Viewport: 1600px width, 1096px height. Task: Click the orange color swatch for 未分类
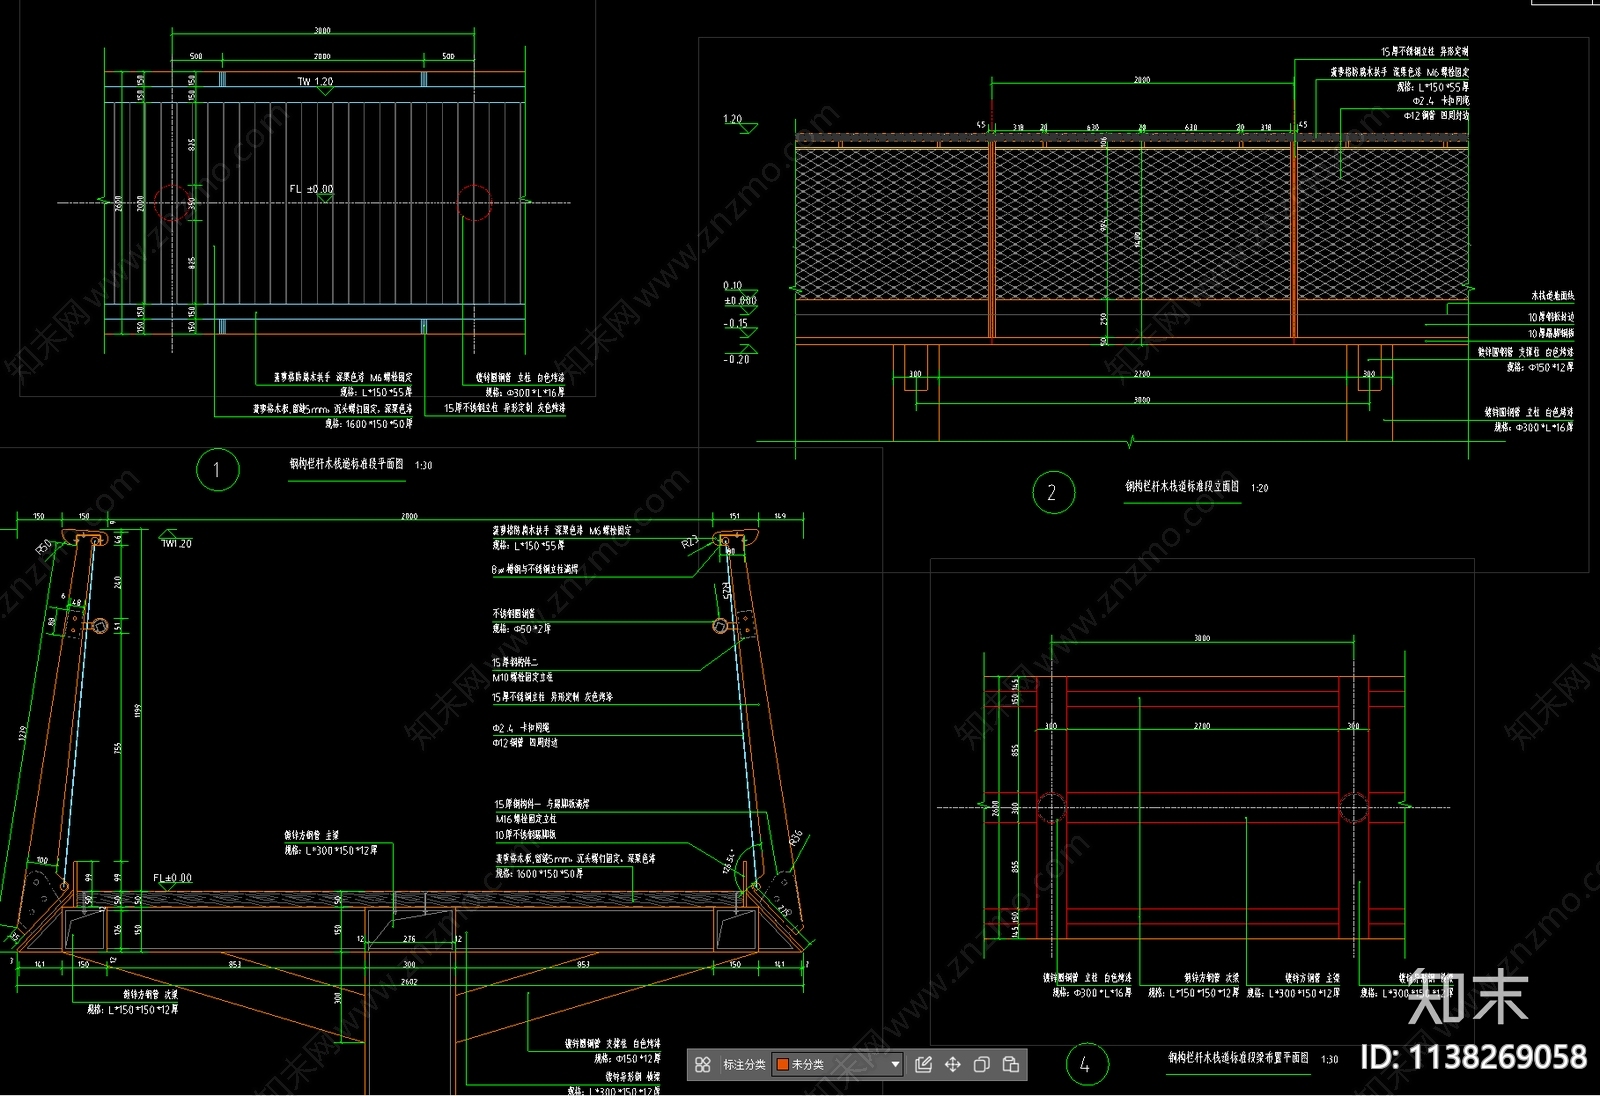click(782, 1064)
